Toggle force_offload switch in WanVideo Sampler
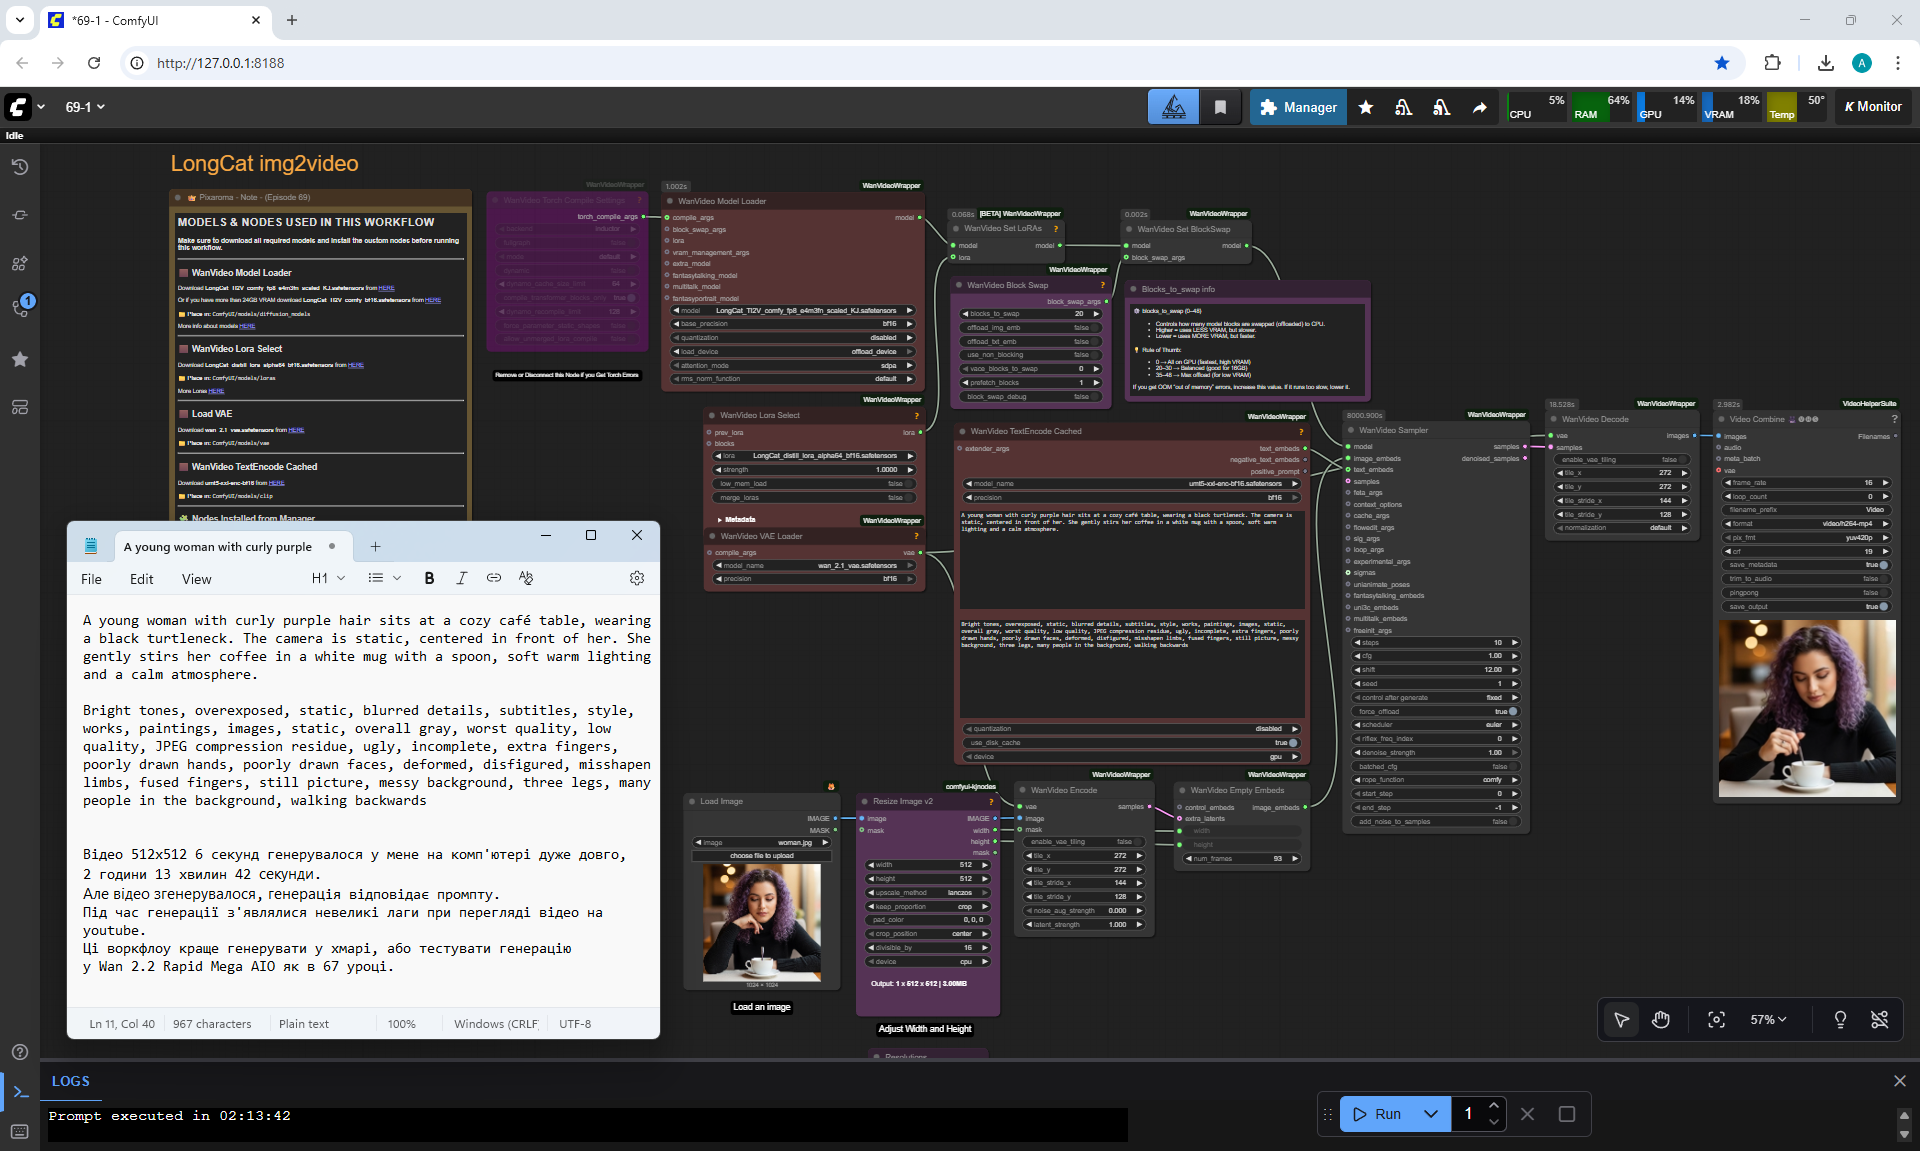Image resolution: width=1920 pixels, height=1151 pixels. point(1512,711)
